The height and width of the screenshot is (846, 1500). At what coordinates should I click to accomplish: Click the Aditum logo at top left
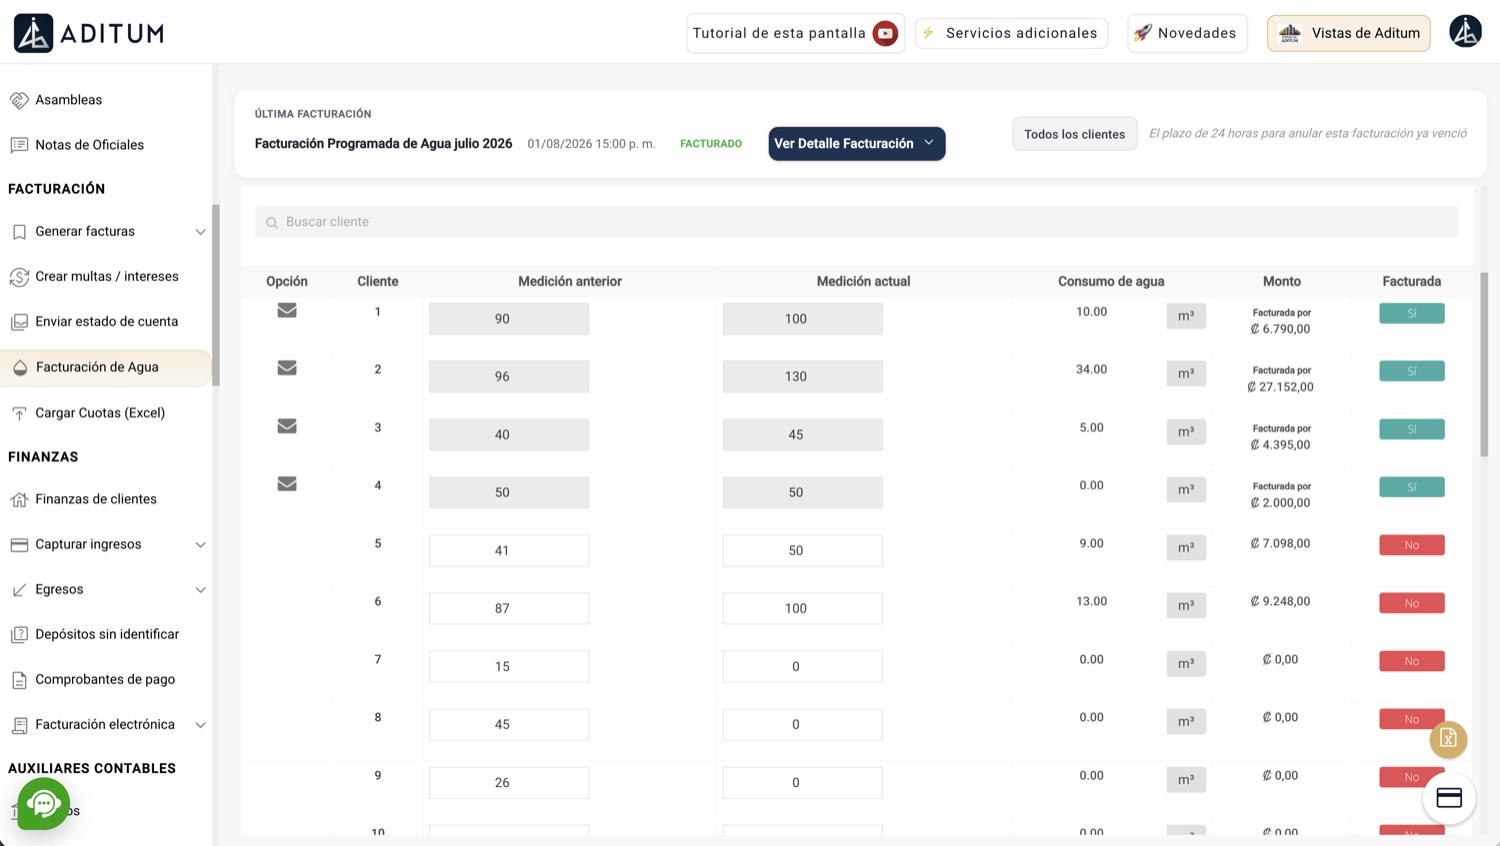[89, 33]
